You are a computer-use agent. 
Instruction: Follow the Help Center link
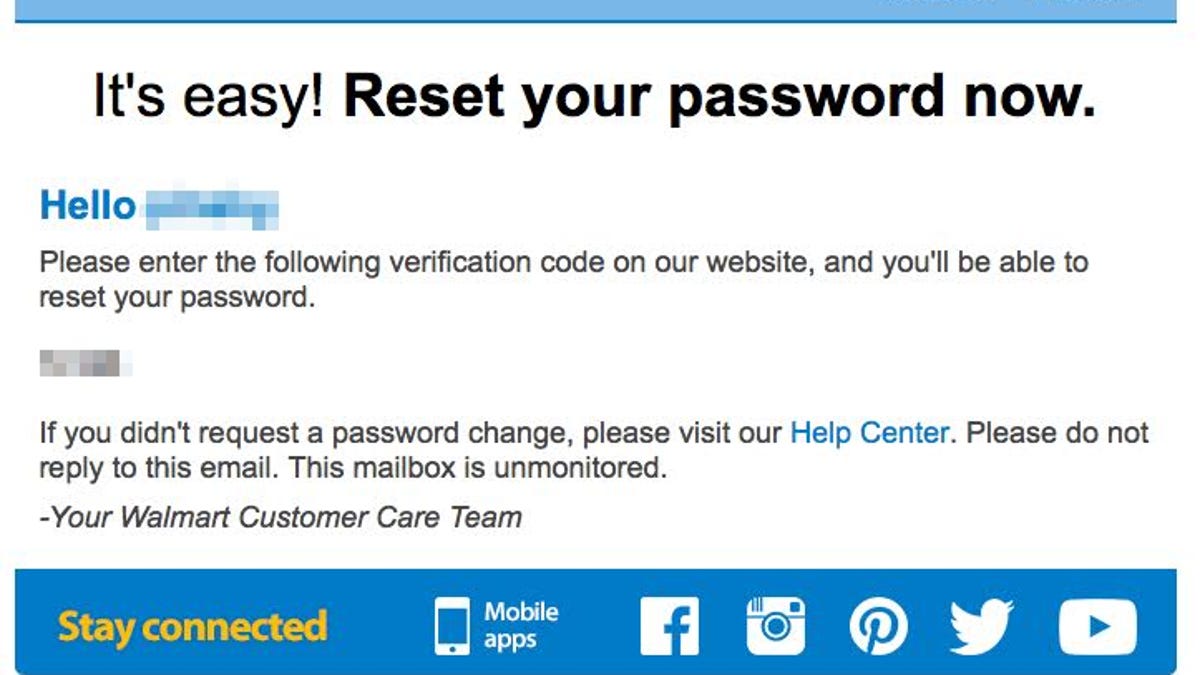[x=869, y=433]
